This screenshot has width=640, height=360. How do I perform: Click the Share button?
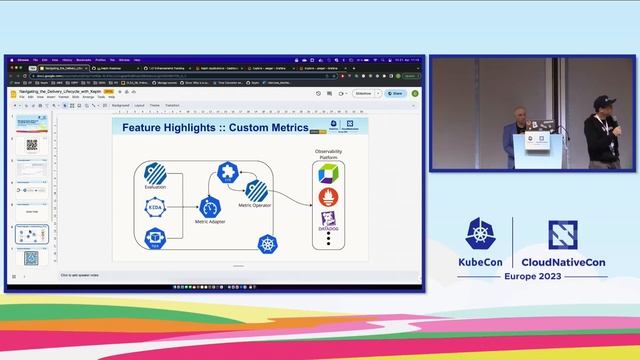pos(395,93)
